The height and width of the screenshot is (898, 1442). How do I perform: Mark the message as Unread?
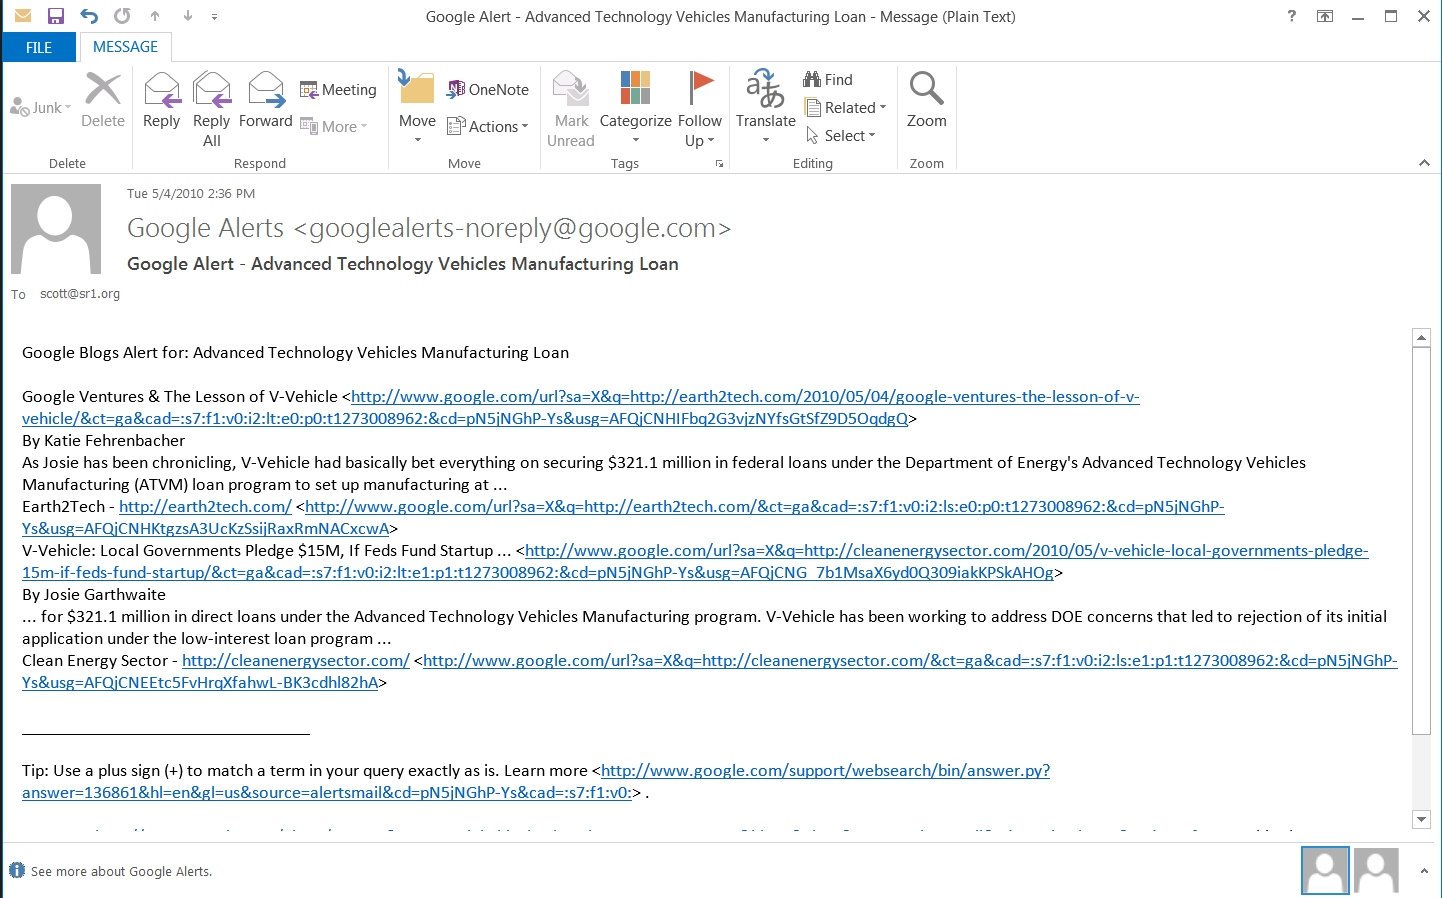pos(571,109)
